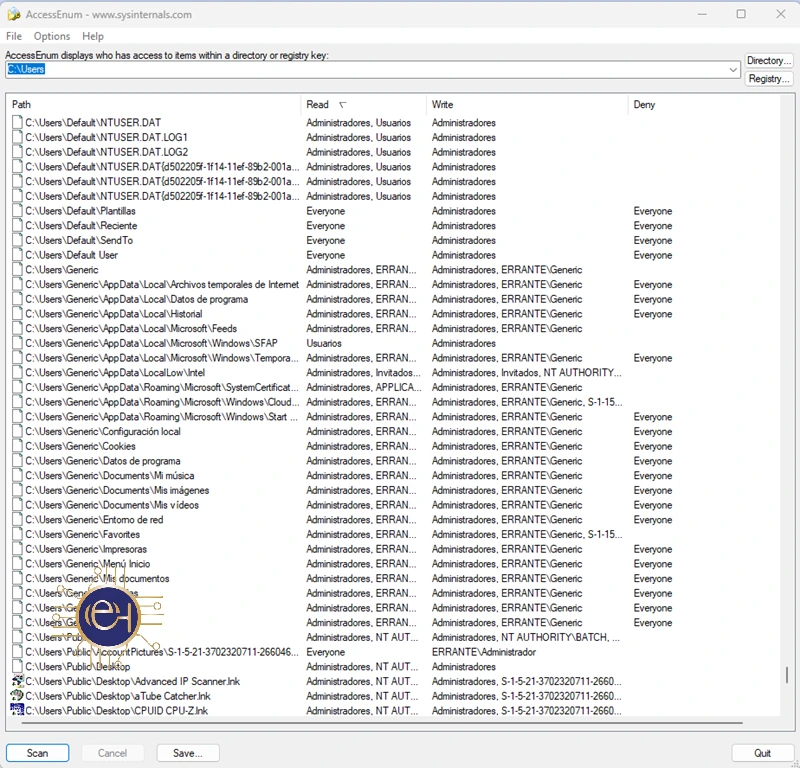Click Write cell ERRANTE\Administrador
The width and height of the screenshot is (800, 768).
(x=484, y=652)
